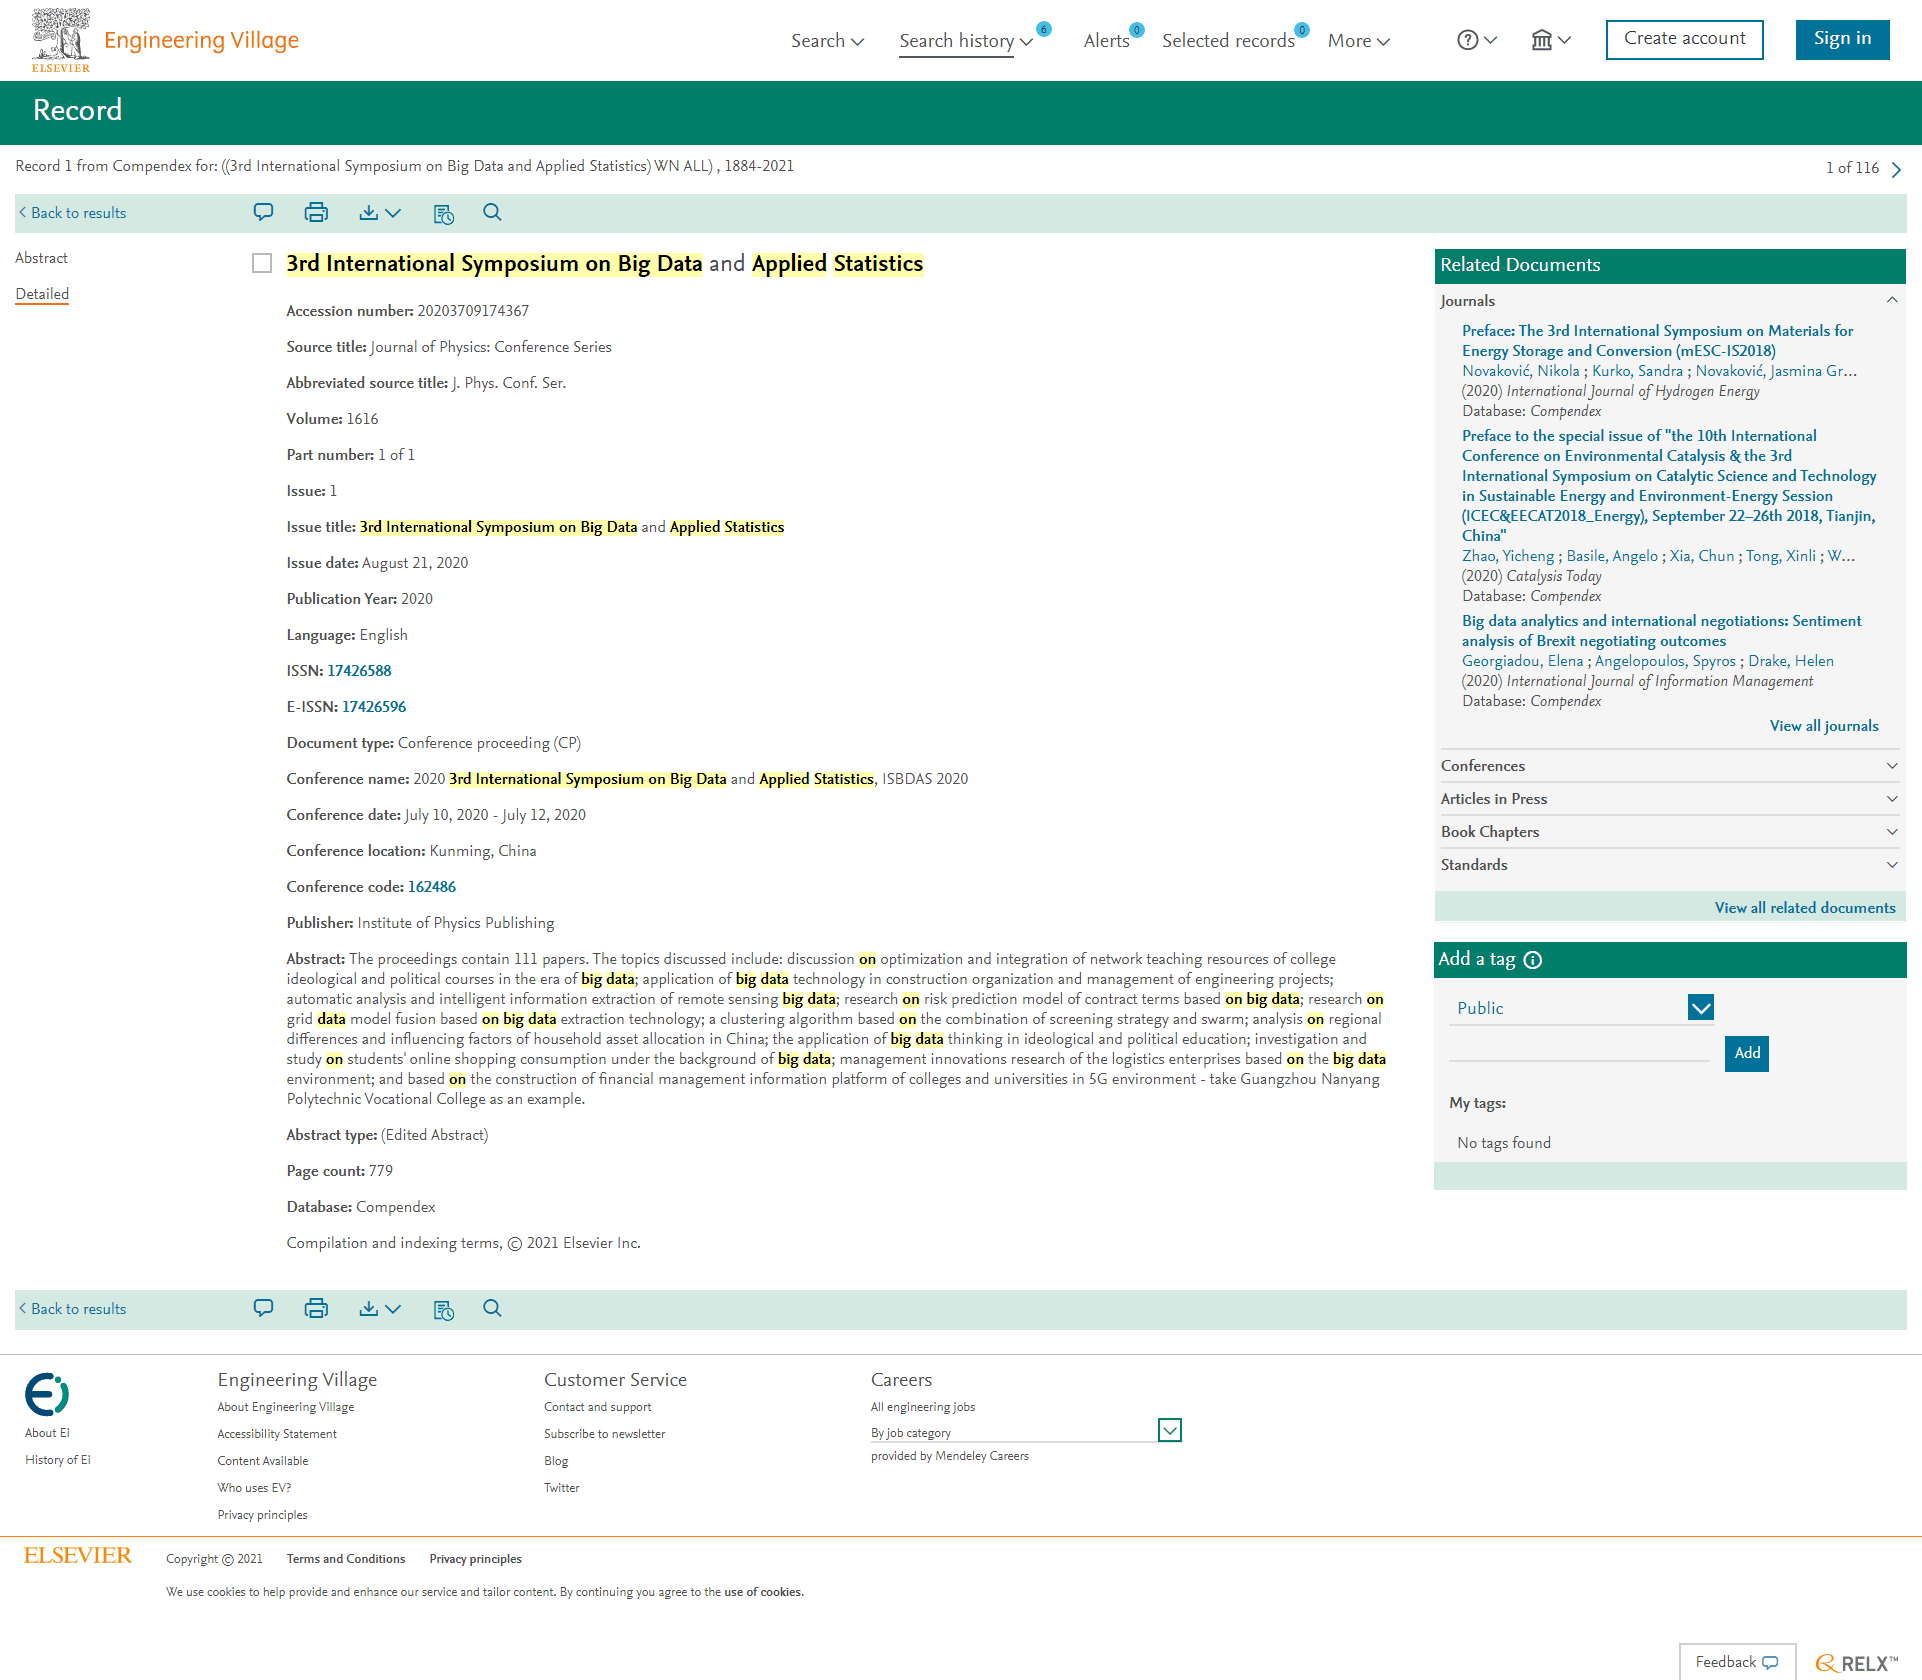Expand the Book Chapters section
Screen dimensions: 1922x1680
coord(1669,832)
